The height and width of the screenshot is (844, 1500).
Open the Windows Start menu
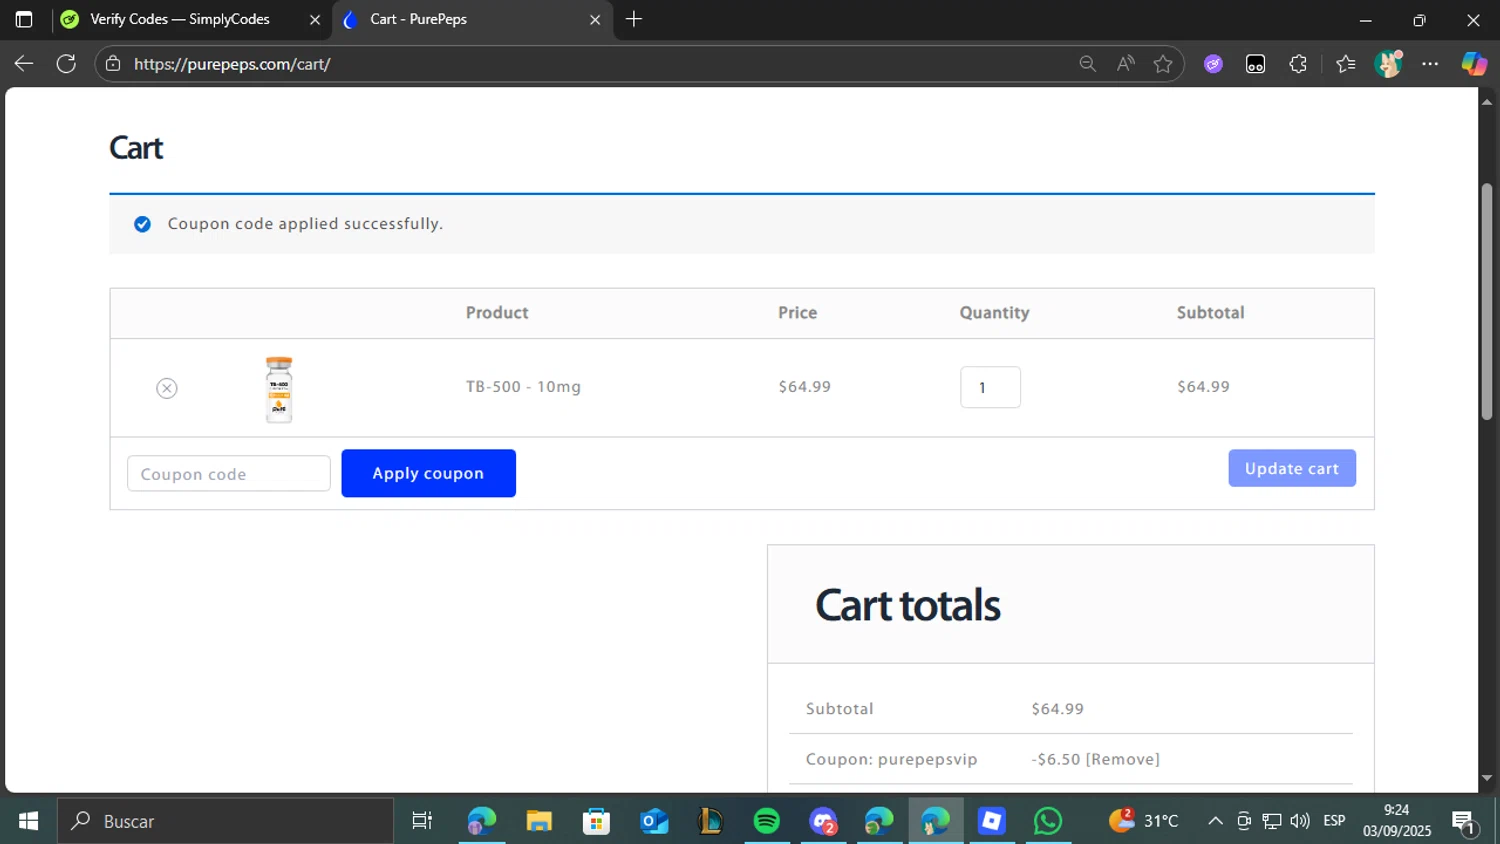pos(28,821)
